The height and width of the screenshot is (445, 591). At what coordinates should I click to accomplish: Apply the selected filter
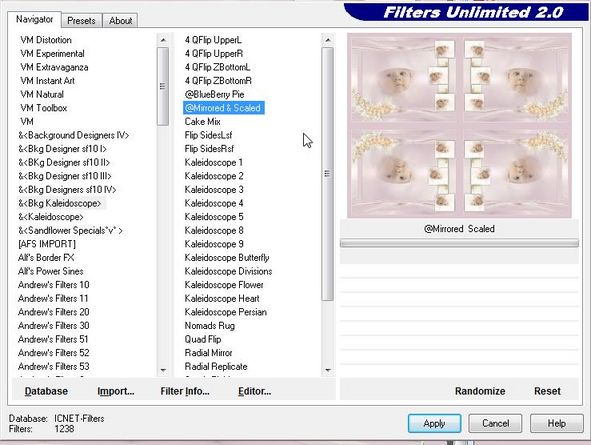(x=434, y=424)
